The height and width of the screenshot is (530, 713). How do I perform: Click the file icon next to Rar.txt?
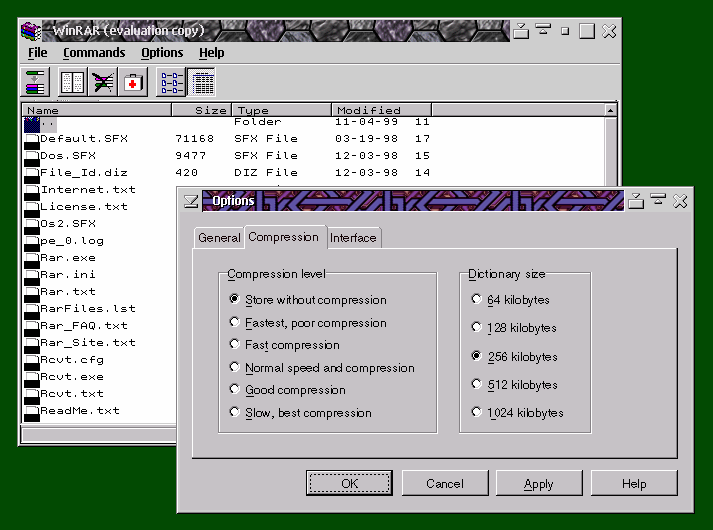(31, 295)
